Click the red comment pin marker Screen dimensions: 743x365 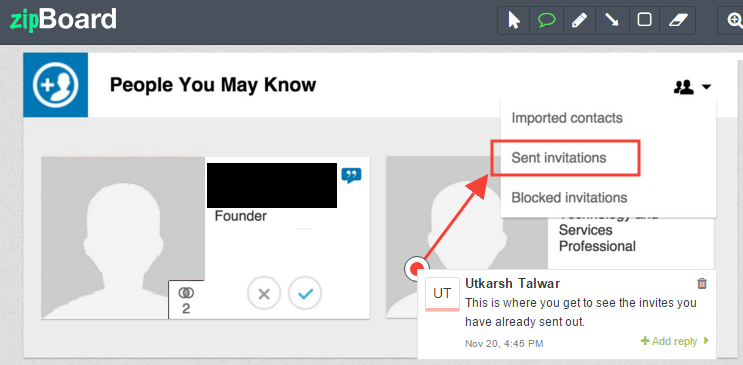(417, 269)
